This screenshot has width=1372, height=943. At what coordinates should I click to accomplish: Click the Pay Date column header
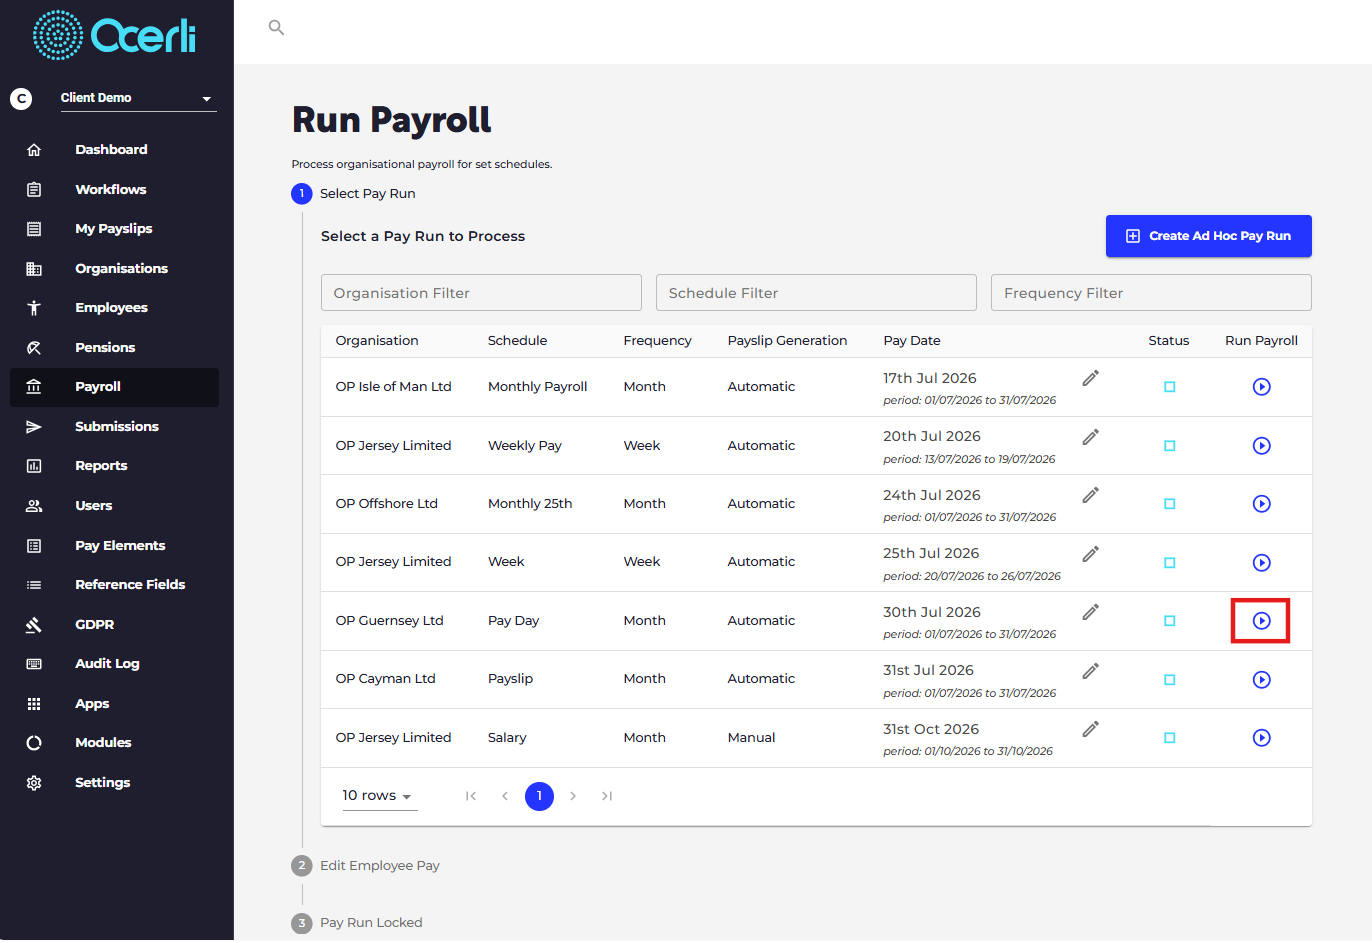point(912,341)
